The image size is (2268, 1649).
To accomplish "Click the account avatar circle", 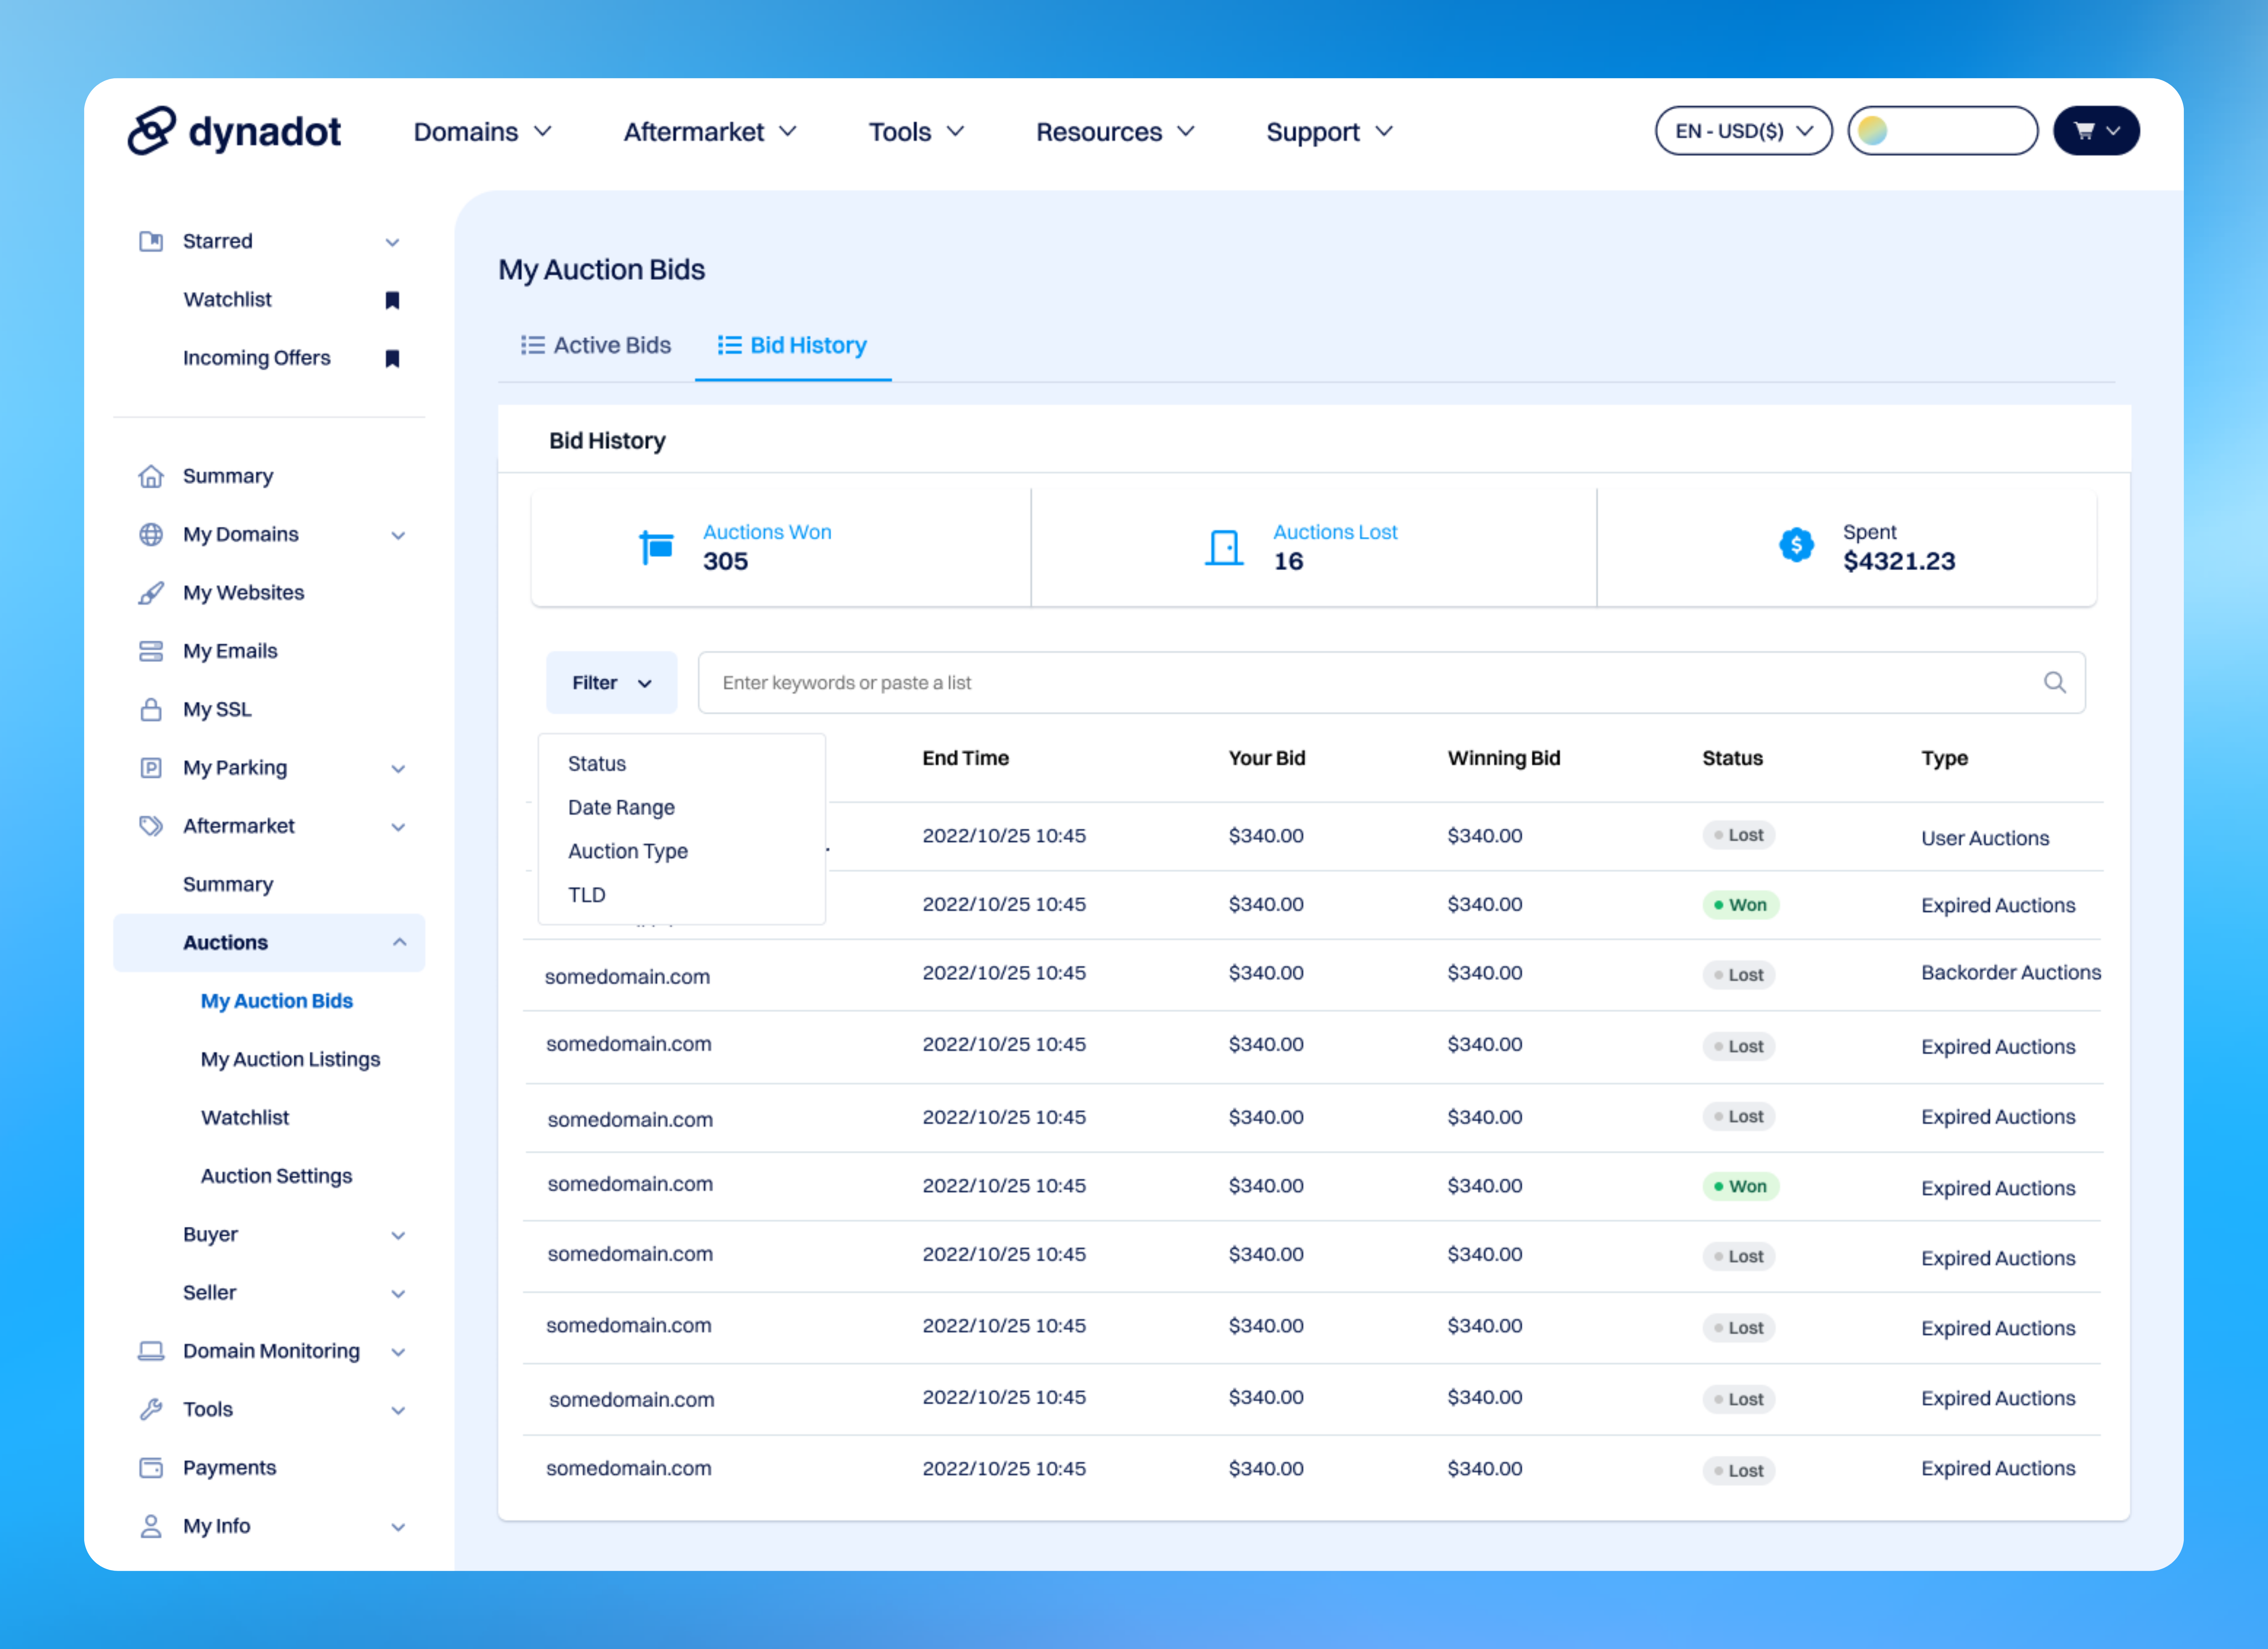I will tap(1873, 131).
